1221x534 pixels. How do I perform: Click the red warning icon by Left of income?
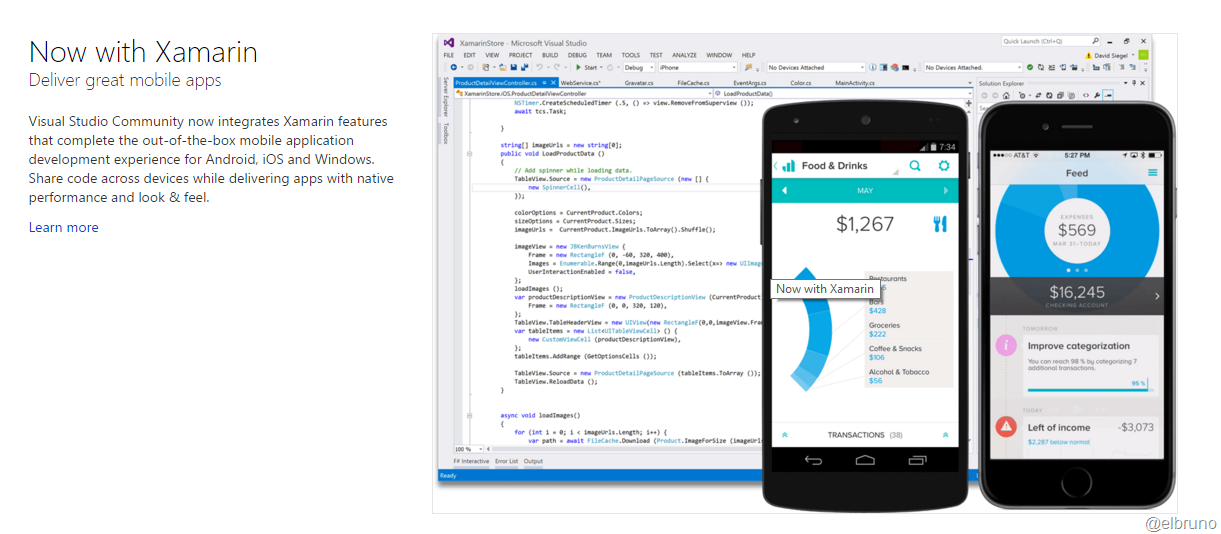1006,427
